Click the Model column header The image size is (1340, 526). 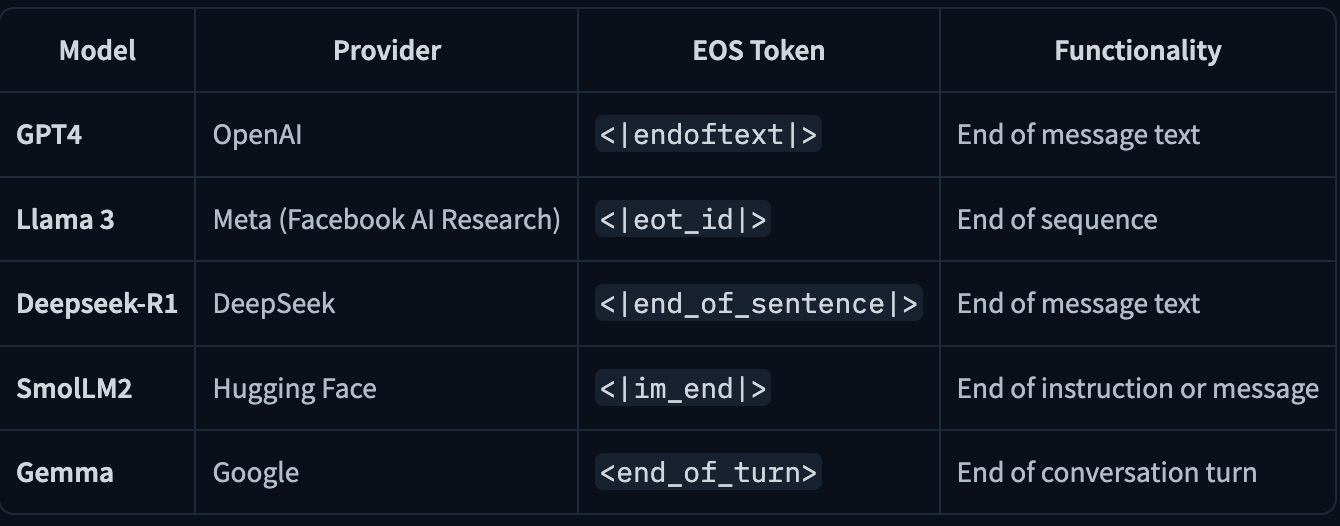coord(97,50)
